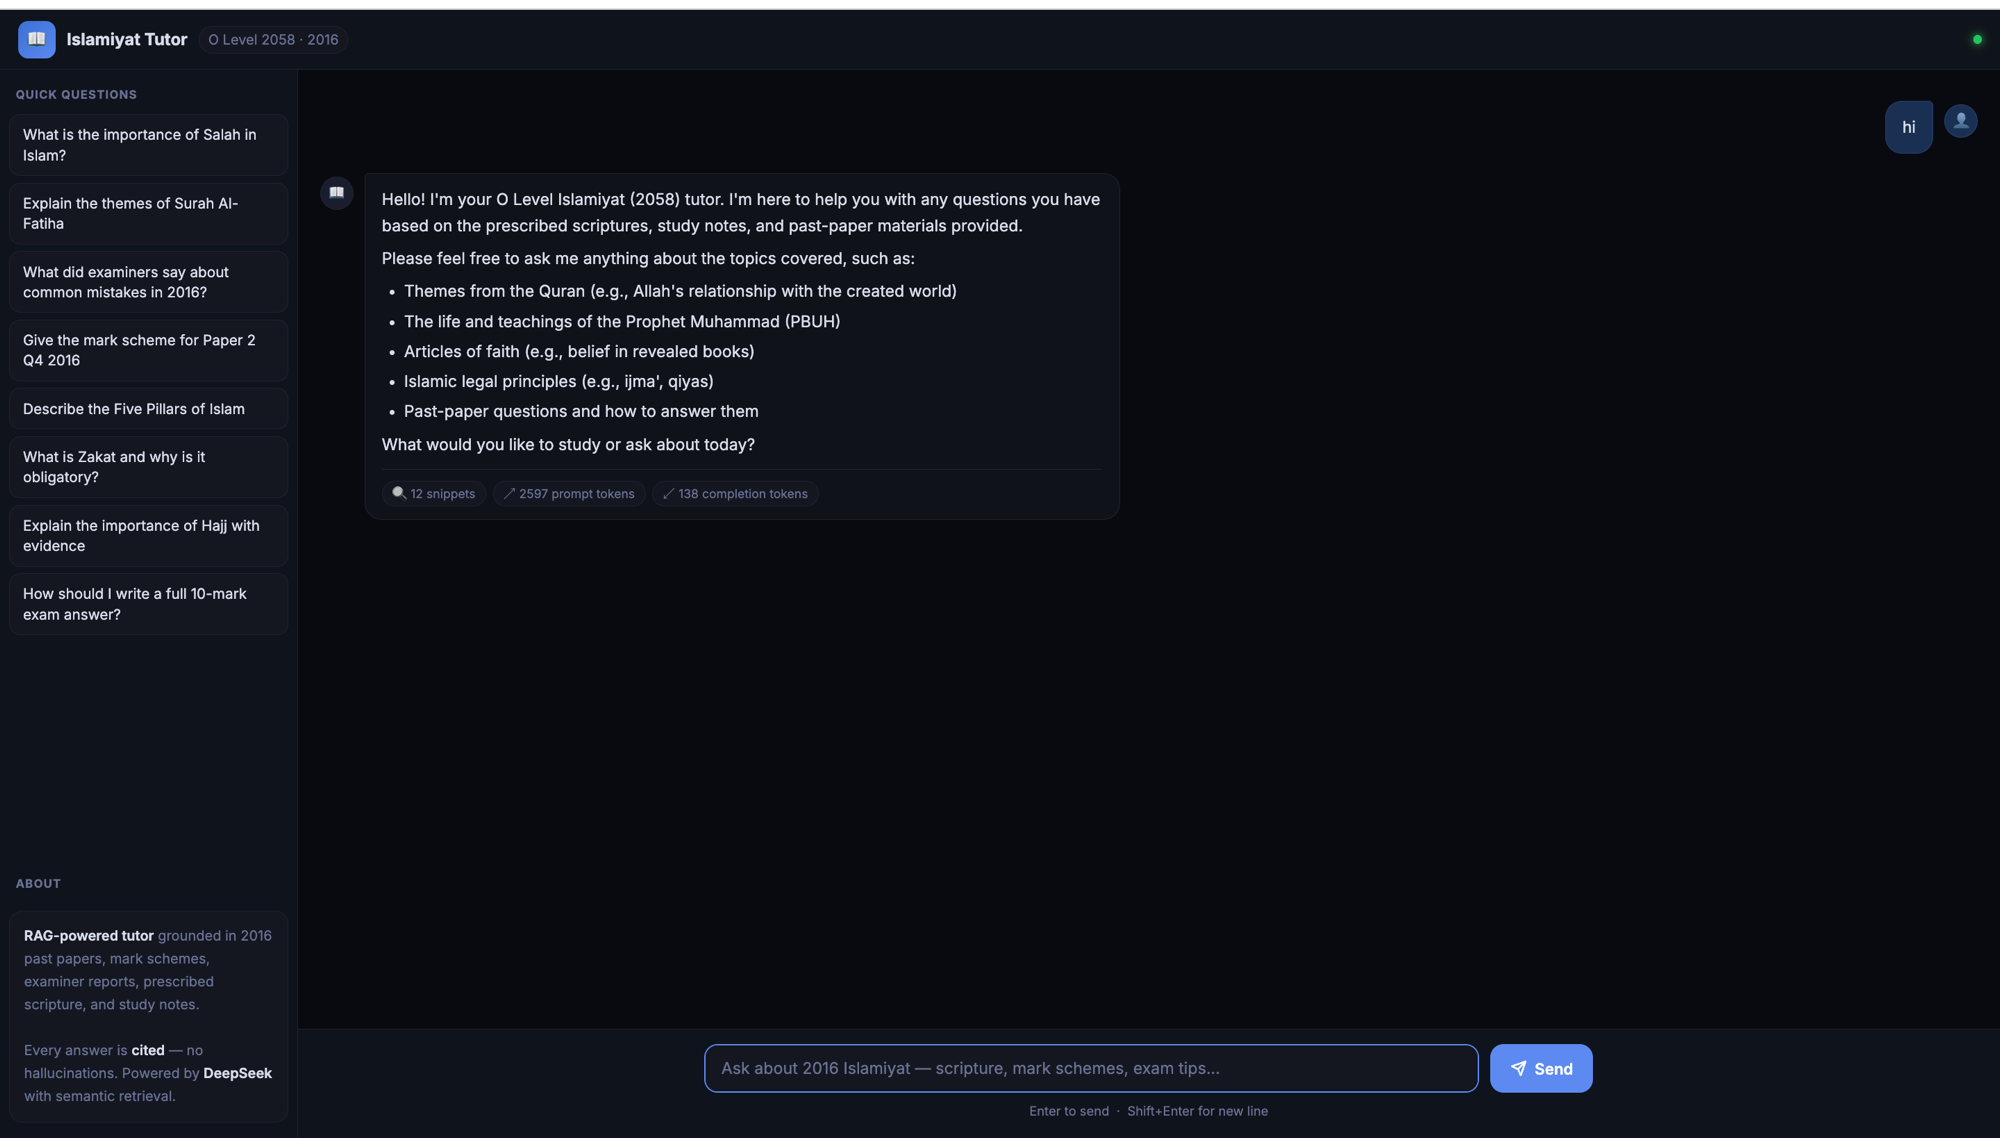The width and height of the screenshot is (2000, 1138).
Task: Choose the 'What is Zakat' quick question
Action: coord(149,467)
